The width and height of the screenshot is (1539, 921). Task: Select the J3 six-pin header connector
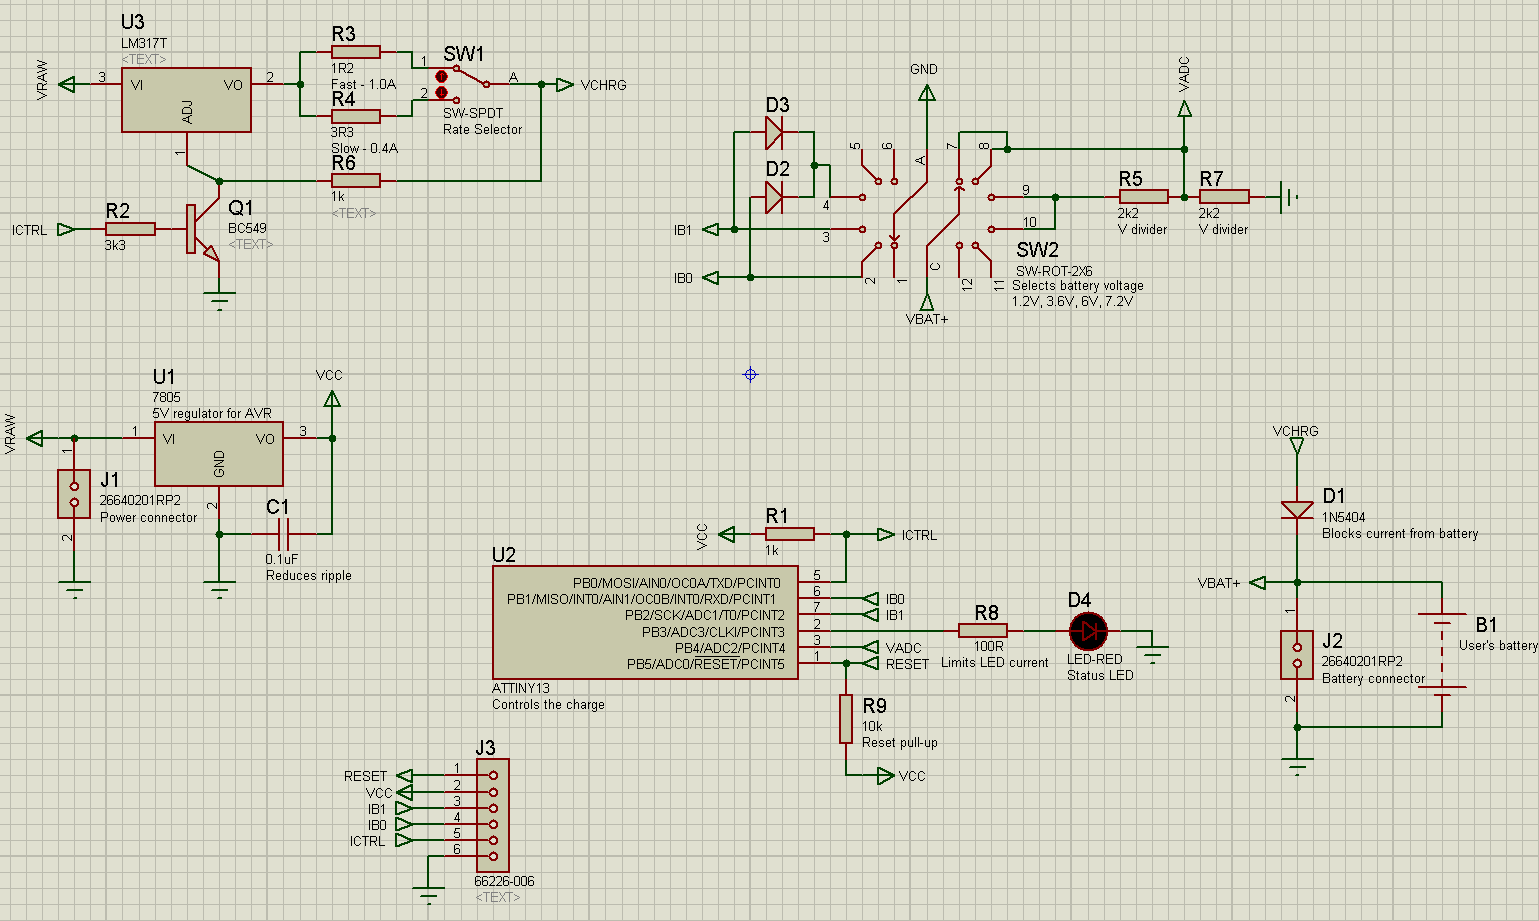[x=493, y=815]
